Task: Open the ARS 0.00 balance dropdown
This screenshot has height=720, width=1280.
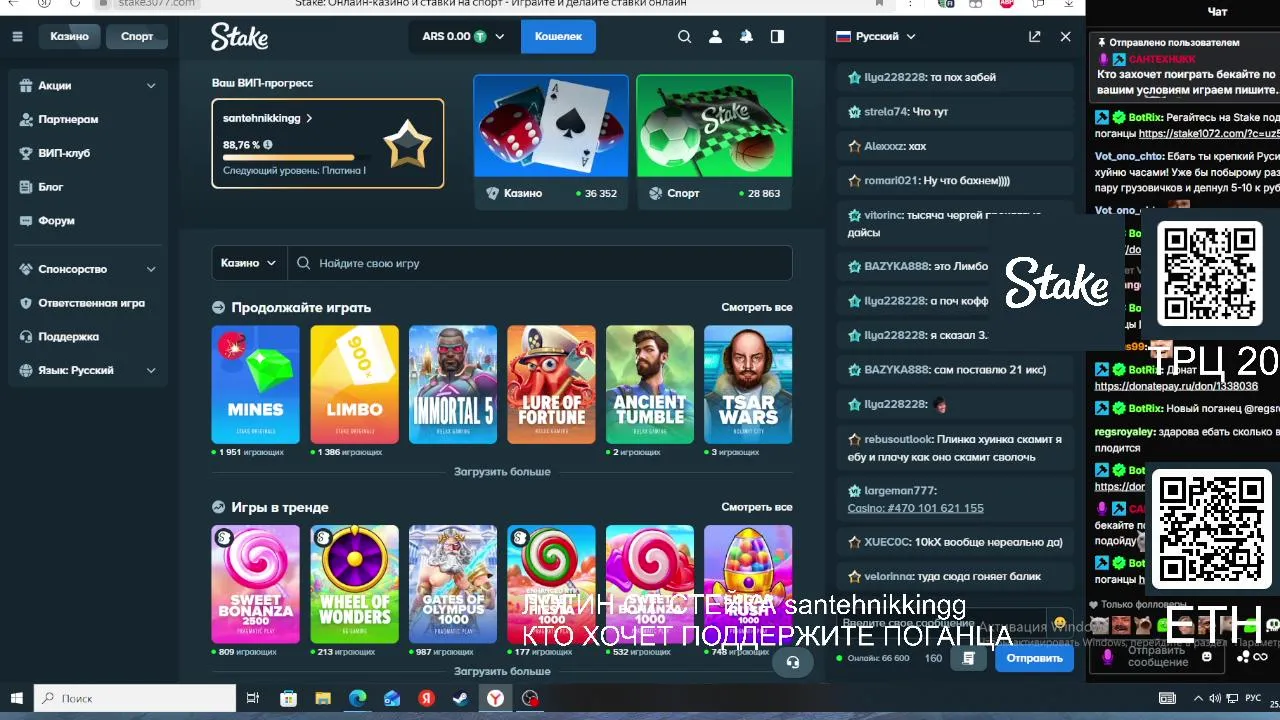Action: pyautogui.click(x=463, y=36)
